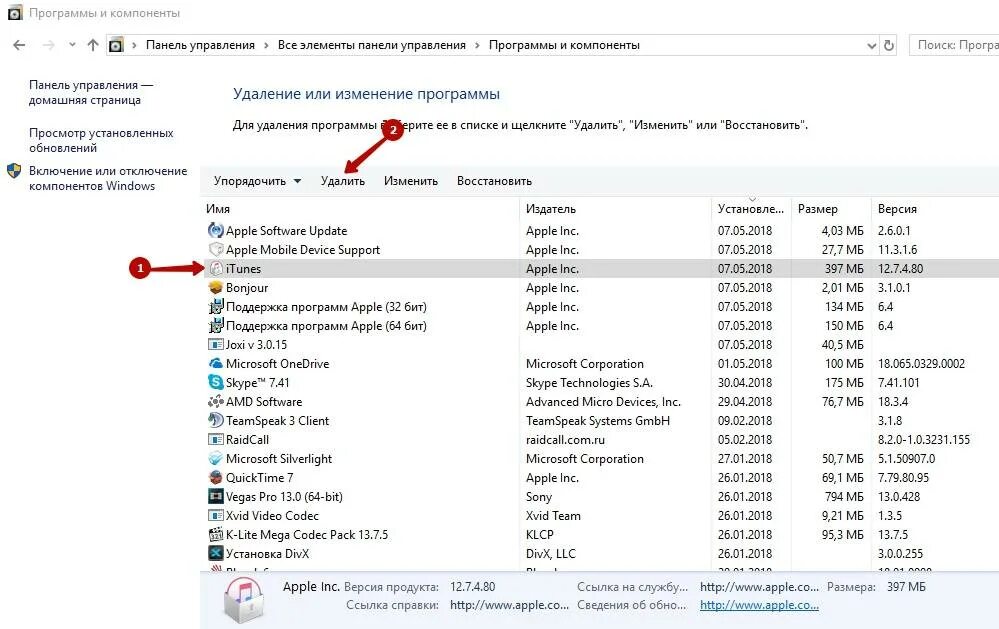Click the Skype Technologies S.A. publisher cell
Screen dimensions: 999x629
pos(589,382)
